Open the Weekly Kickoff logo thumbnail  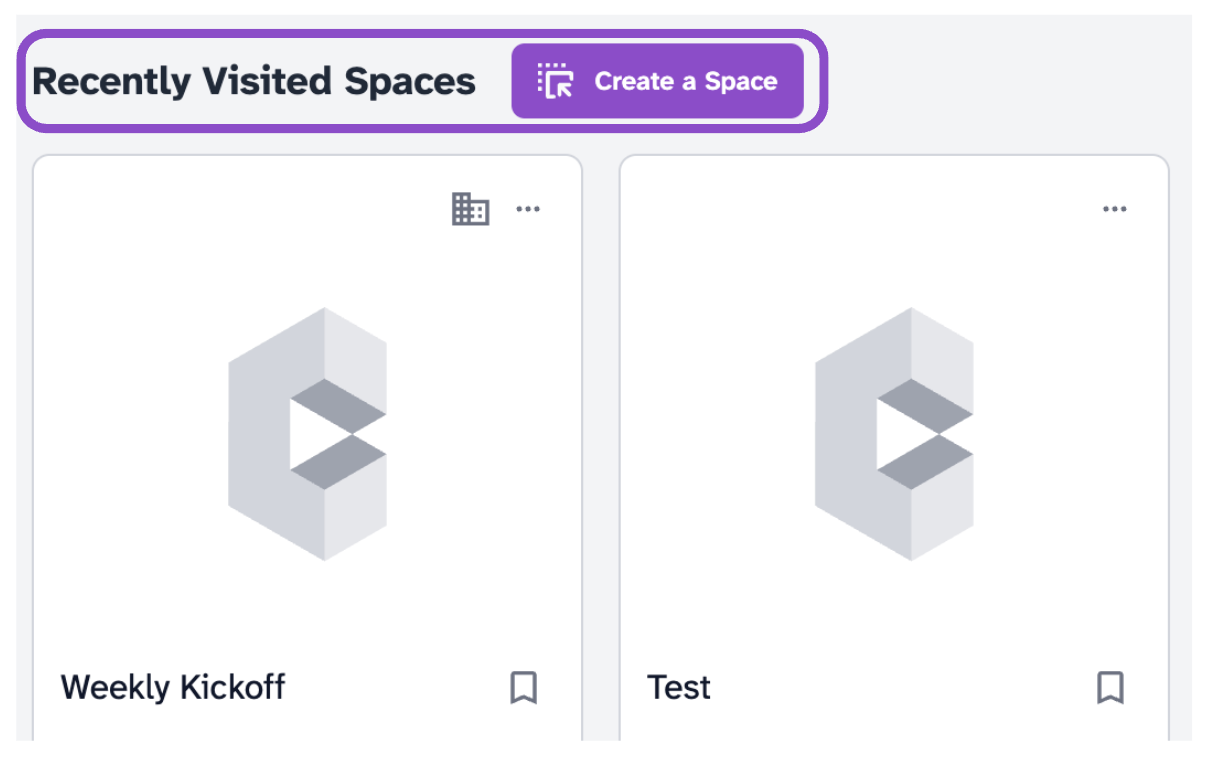(307, 434)
